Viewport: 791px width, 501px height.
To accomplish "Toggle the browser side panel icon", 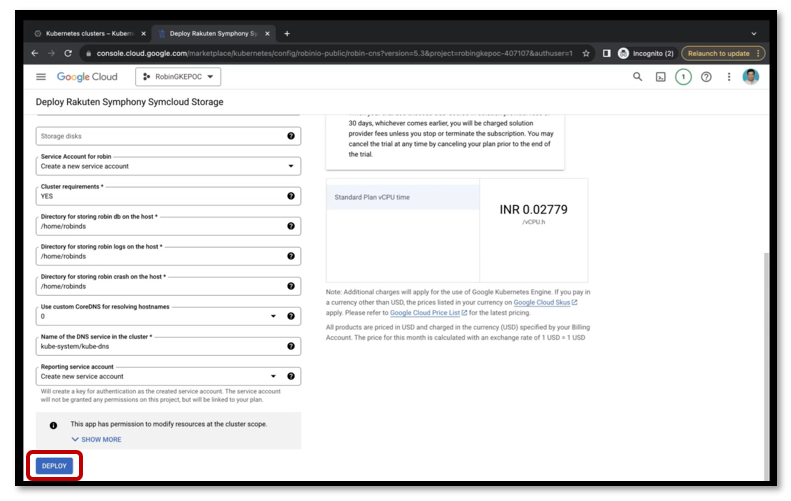I will [x=606, y=53].
